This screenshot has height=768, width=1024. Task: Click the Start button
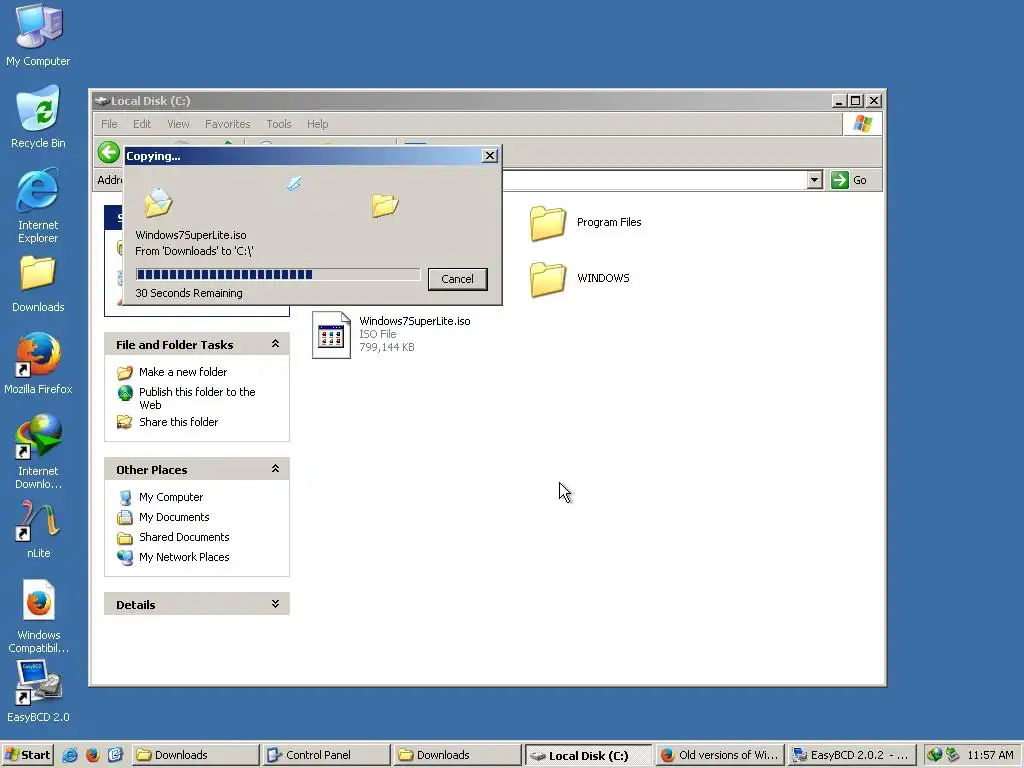click(x=27, y=755)
